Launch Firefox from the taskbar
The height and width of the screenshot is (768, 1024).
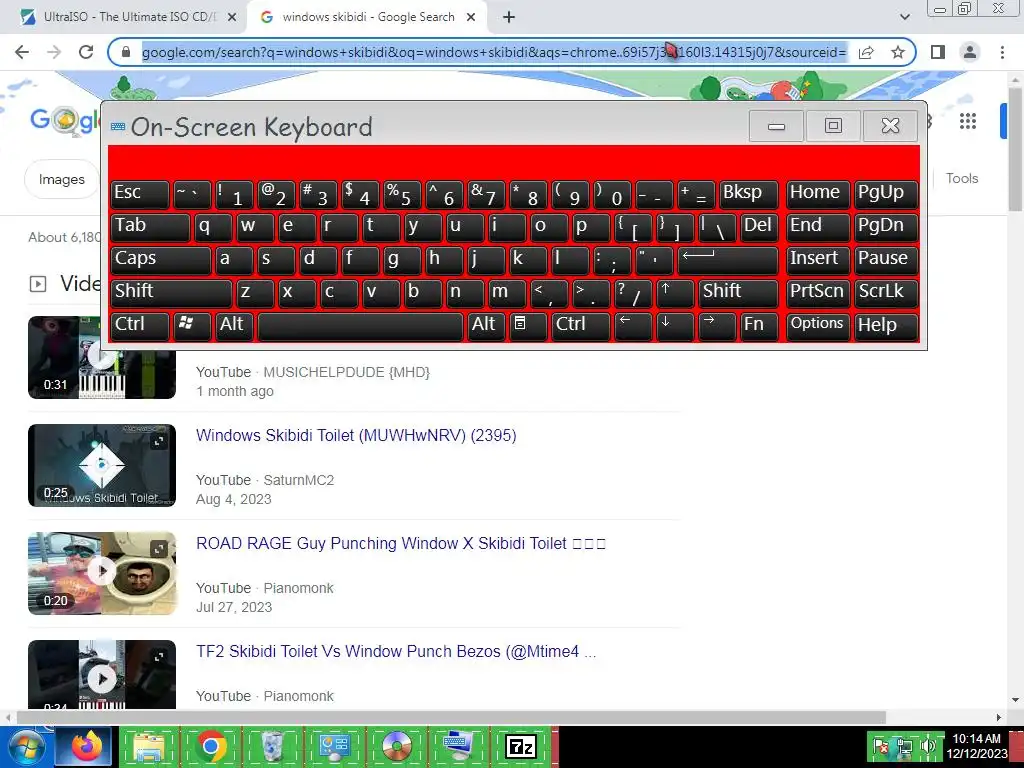tap(86, 747)
